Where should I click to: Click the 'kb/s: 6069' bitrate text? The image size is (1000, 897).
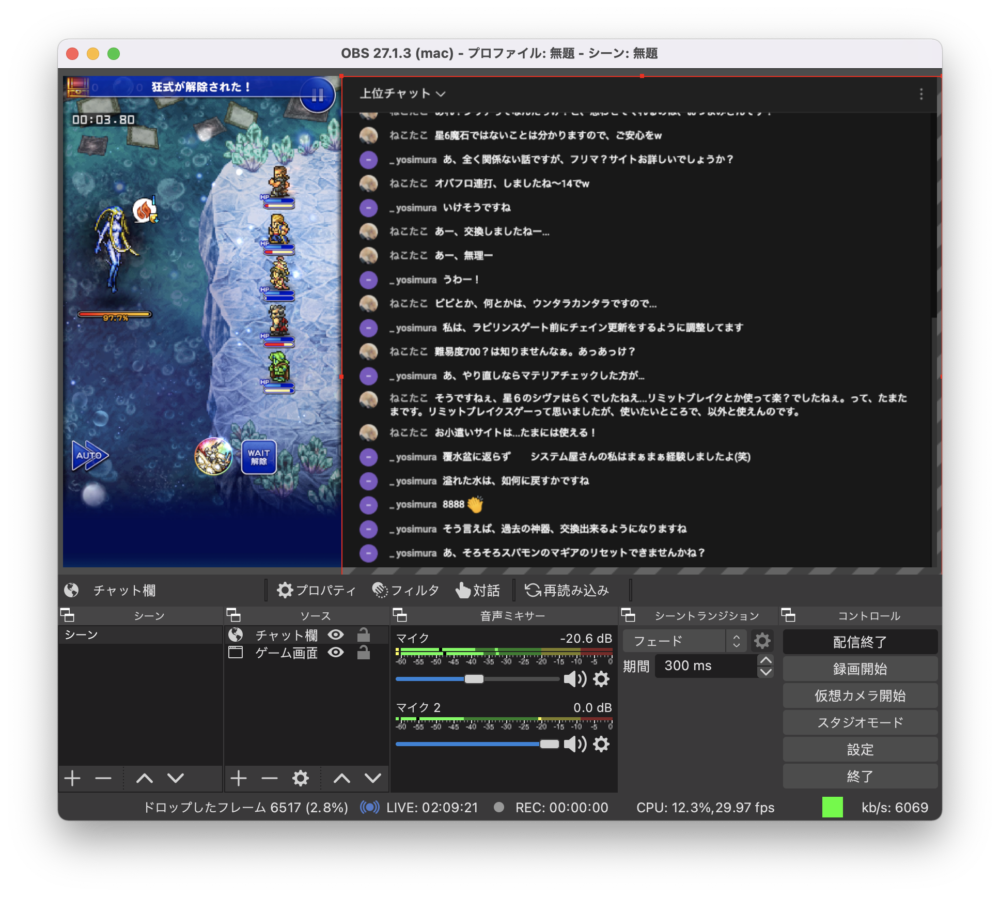895,808
